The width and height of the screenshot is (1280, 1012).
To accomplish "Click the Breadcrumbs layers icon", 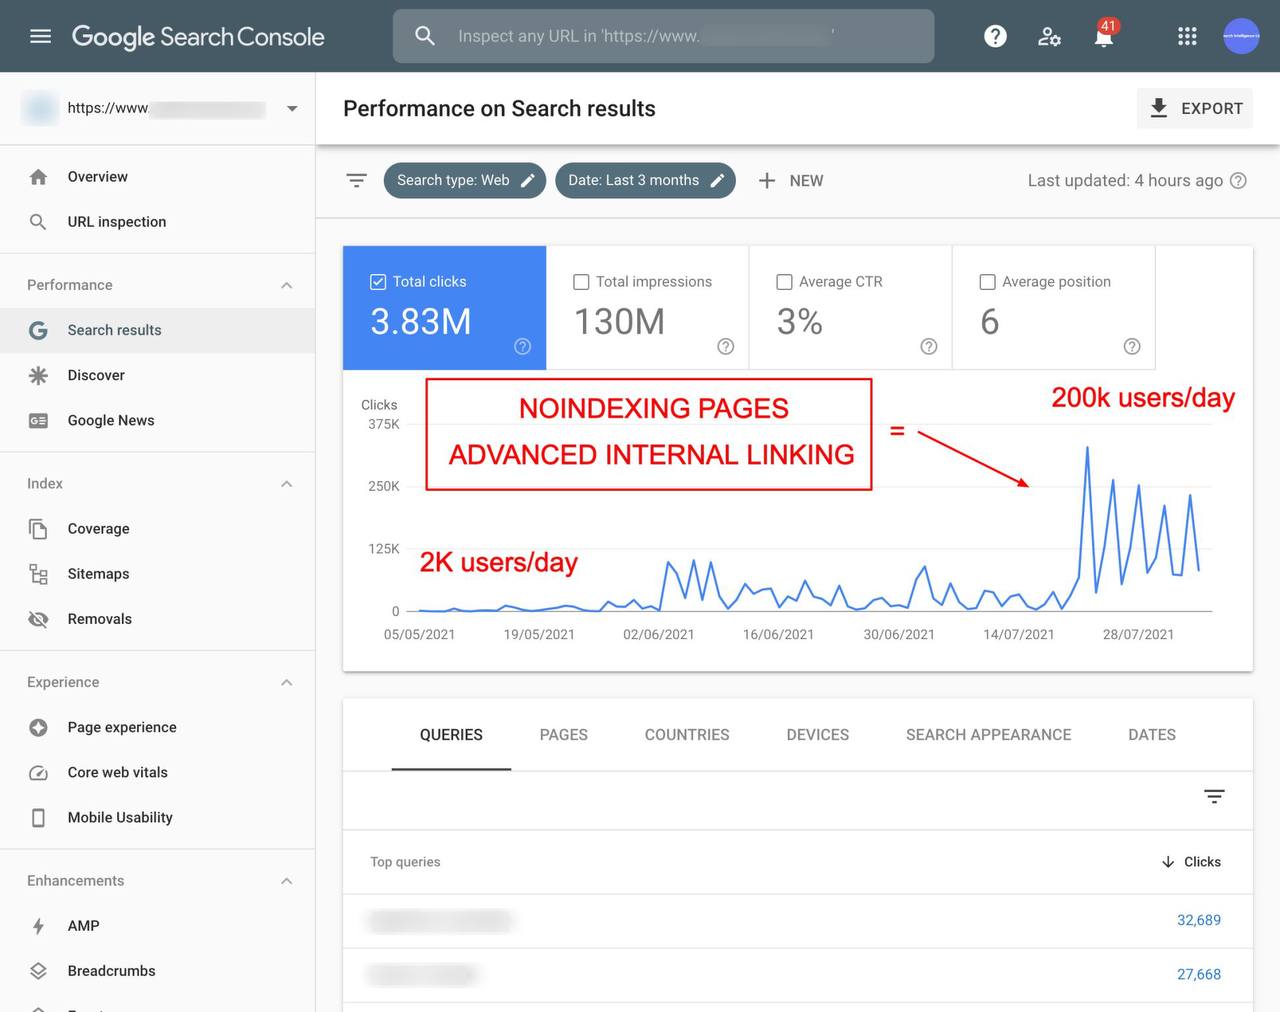I will pos(38,971).
